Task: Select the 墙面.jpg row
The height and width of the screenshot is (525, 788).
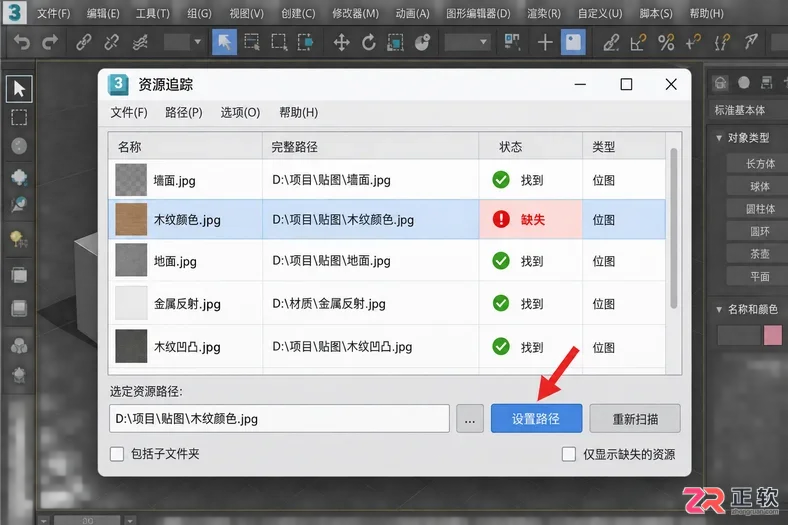Action: pyautogui.click(x=387, y=180)
